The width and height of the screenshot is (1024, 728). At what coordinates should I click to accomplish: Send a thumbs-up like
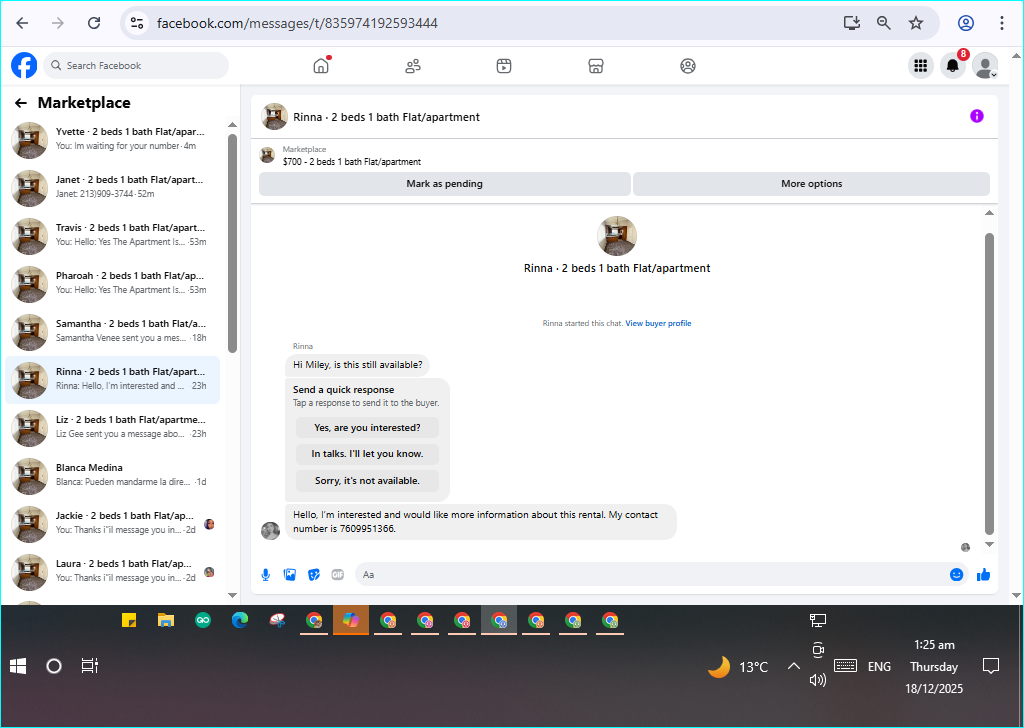[984, 575]
